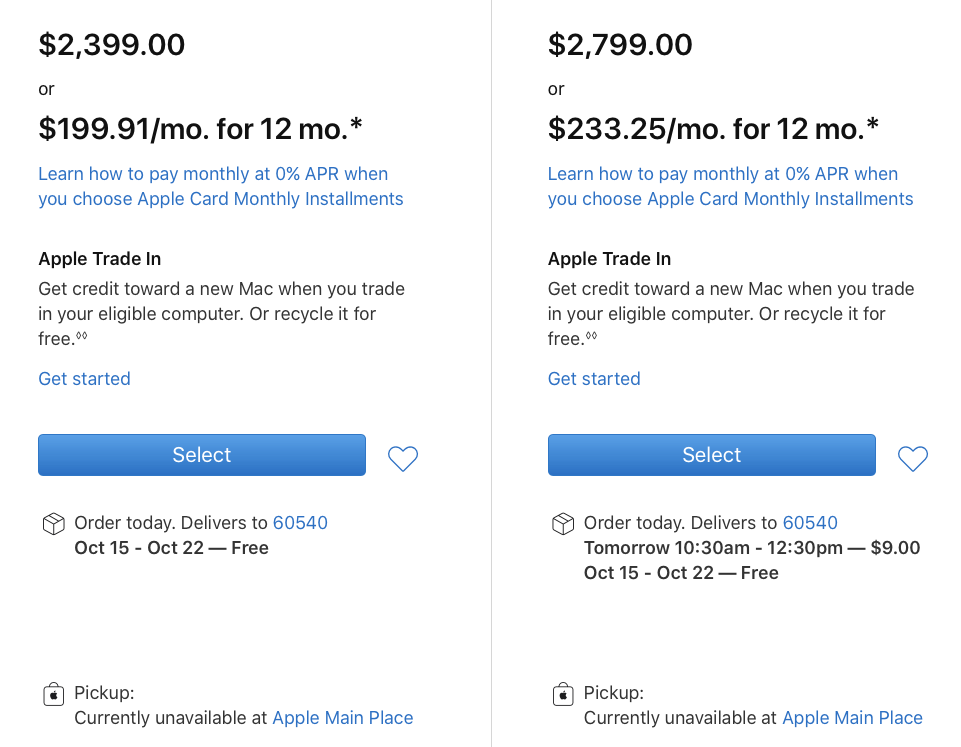Get started with Trade In for $2,799.00 model
Image resolution: width=961 pixels, height=747 pixels.
594,379
